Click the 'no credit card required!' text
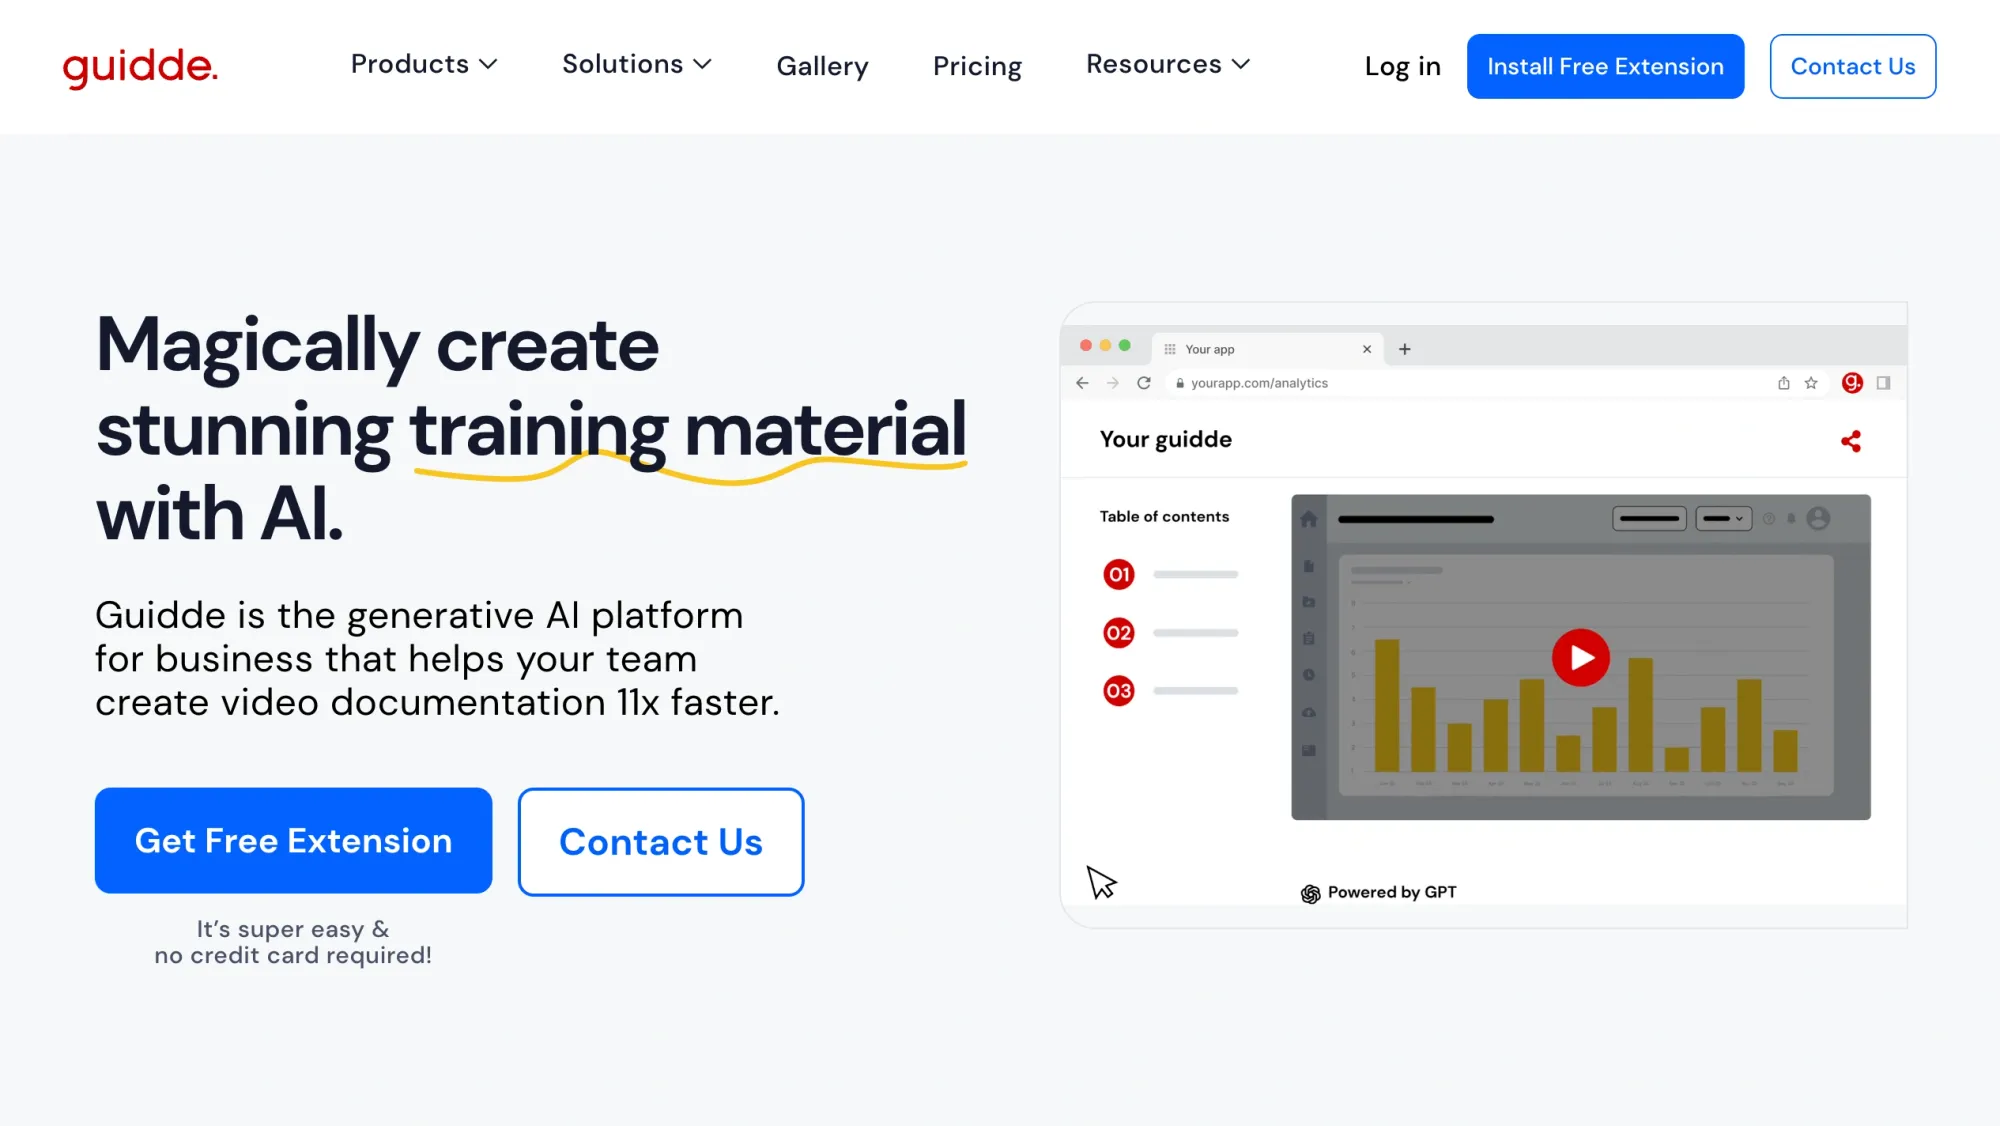 [293, 955]
